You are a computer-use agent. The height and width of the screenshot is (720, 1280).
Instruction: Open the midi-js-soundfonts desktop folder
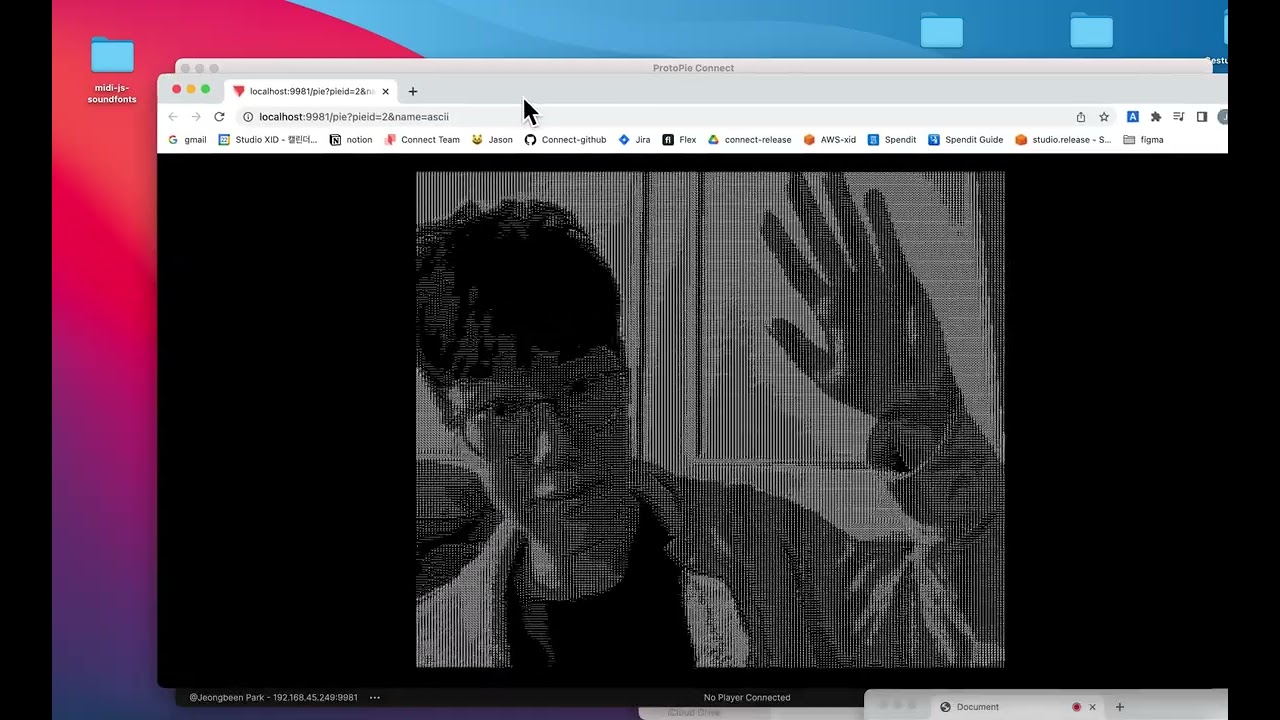pyautogui.click(x=112, y=70)
